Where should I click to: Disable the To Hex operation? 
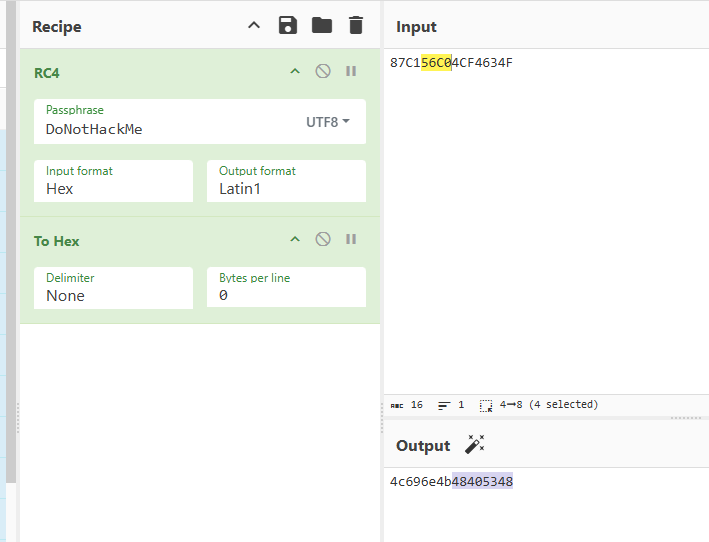coord(323,240)
